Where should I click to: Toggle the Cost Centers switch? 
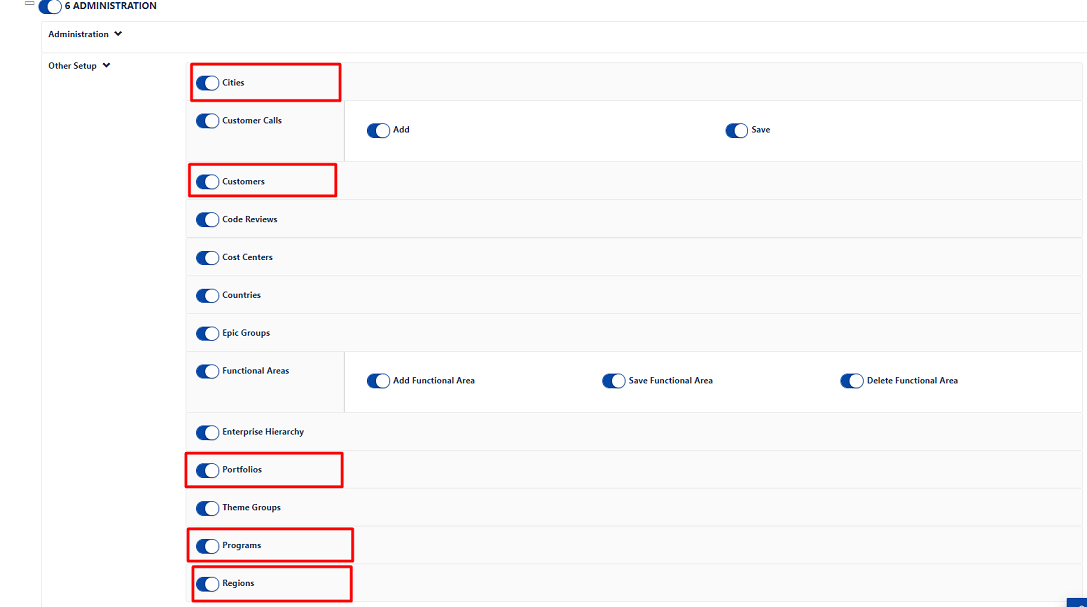pos(207,258)
